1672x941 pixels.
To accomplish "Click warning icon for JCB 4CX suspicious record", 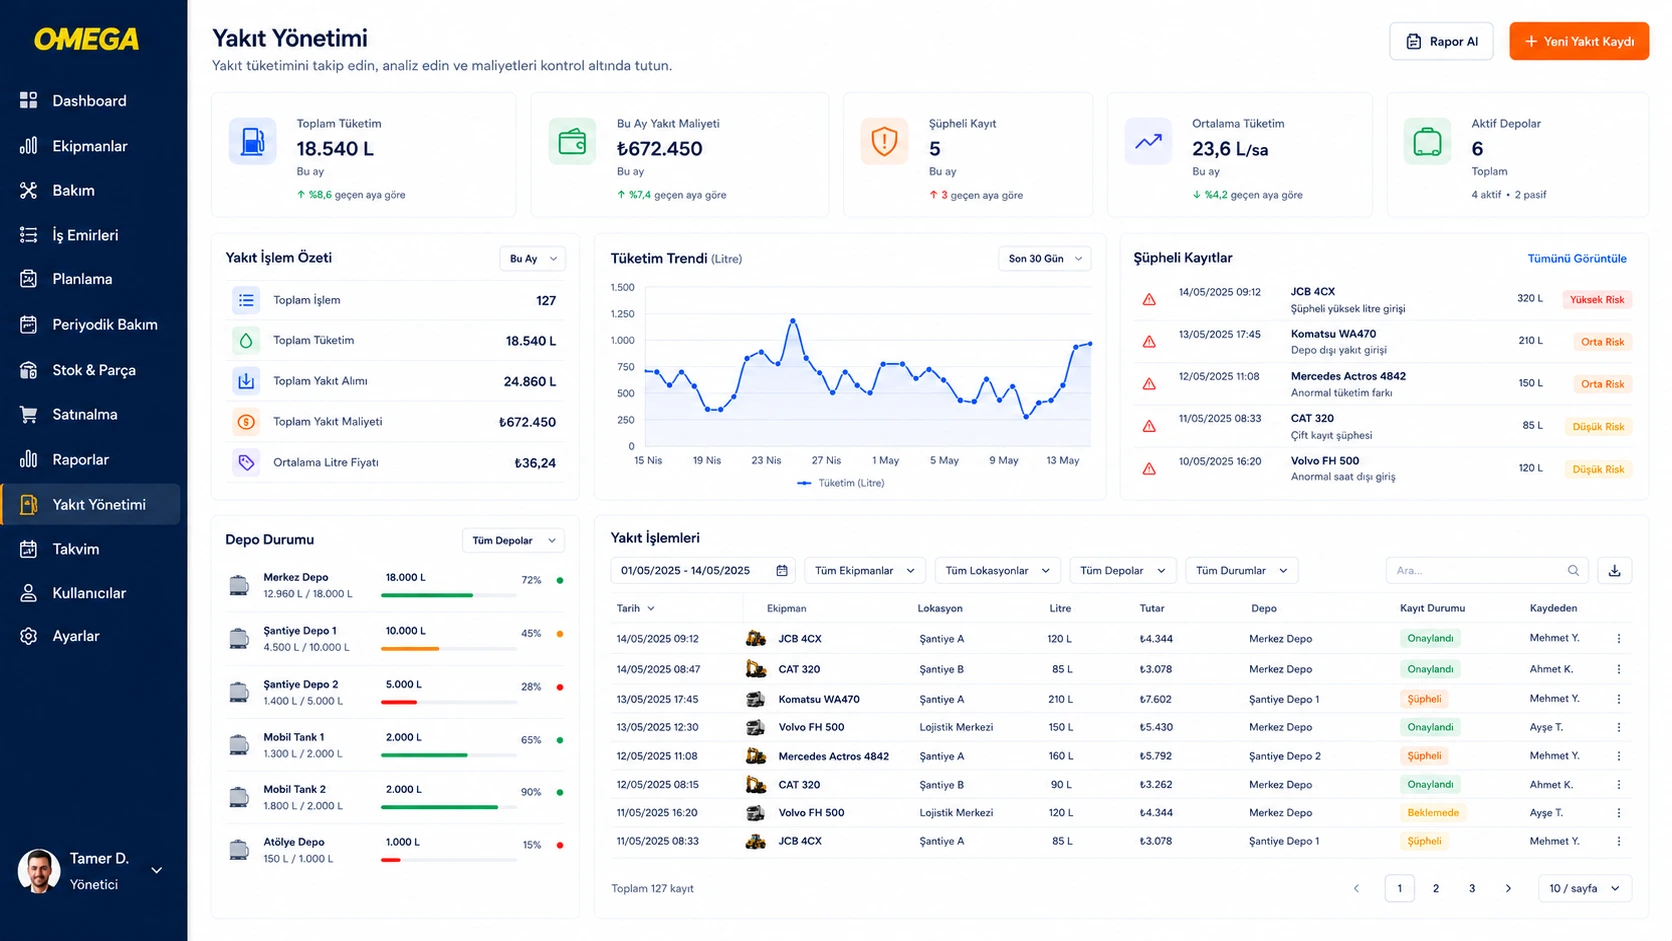I will click(1149, 299).
